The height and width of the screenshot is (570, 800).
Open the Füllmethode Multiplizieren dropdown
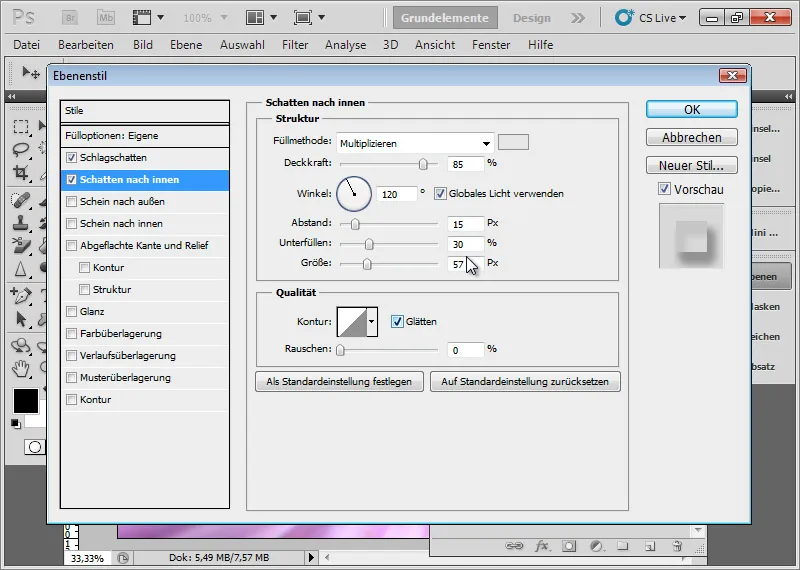pos(415,143)
